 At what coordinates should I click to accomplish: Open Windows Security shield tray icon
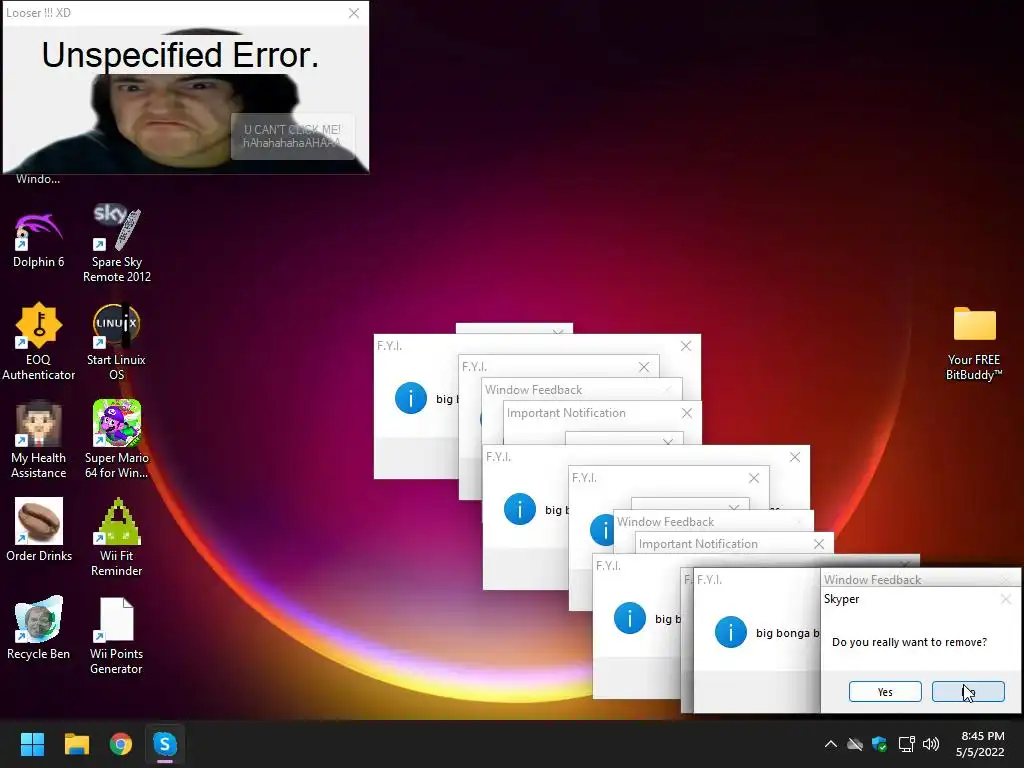(x=880, y=744)
